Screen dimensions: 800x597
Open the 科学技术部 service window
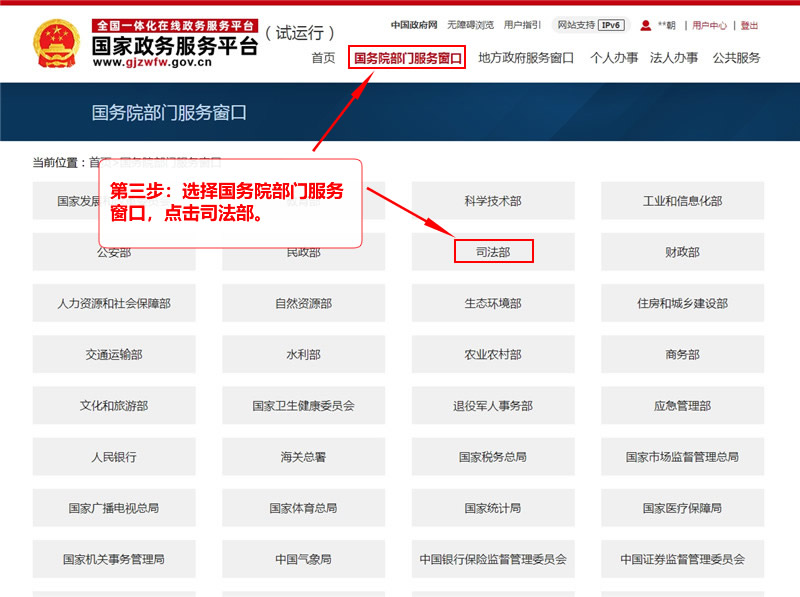493,201
